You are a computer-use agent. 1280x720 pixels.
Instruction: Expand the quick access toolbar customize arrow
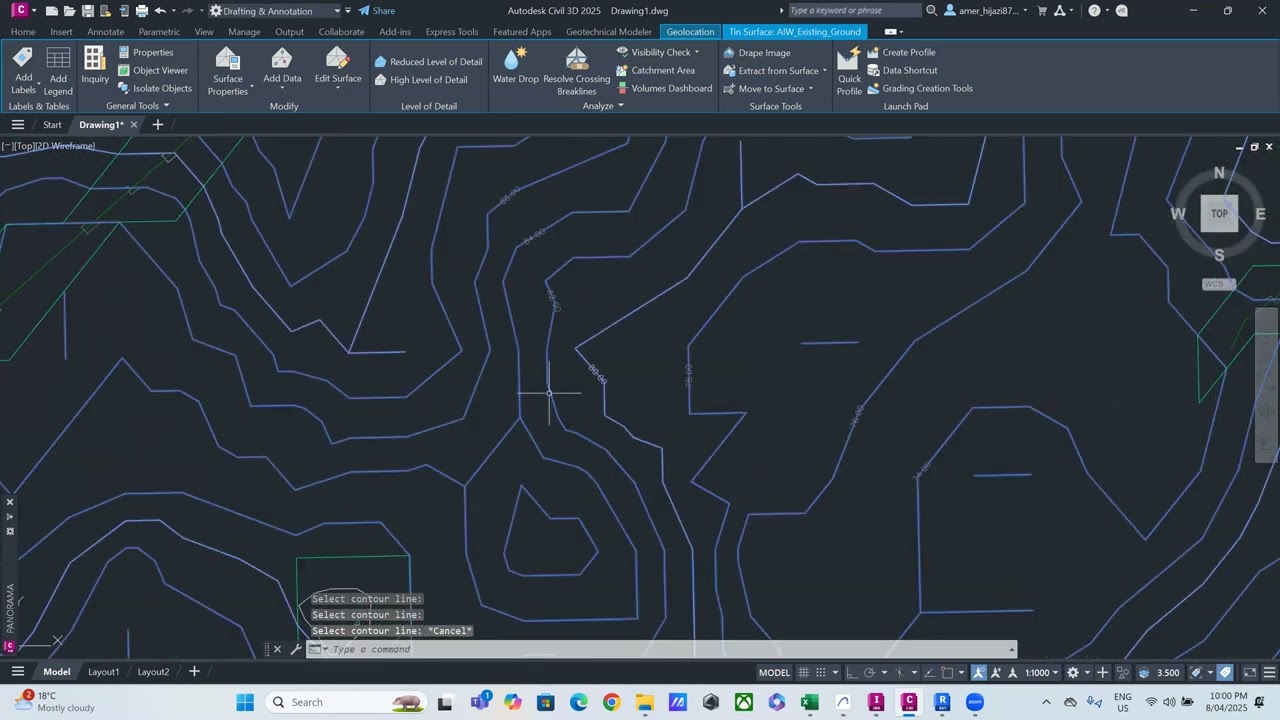pos(348,11)
